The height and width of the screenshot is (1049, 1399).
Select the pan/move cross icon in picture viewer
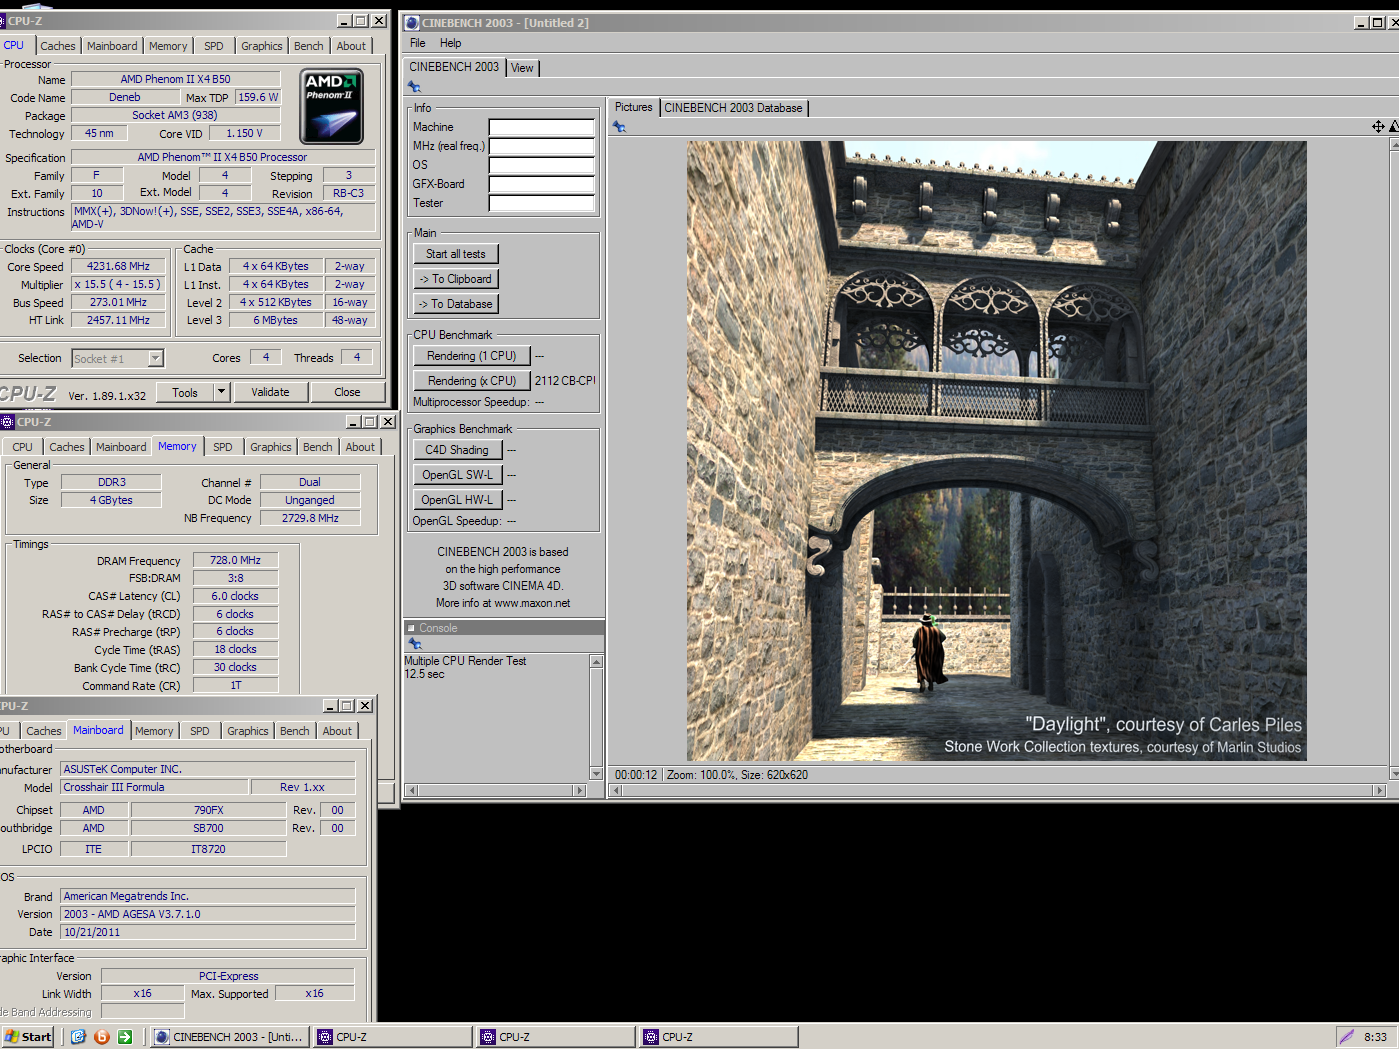(1378, 126)
